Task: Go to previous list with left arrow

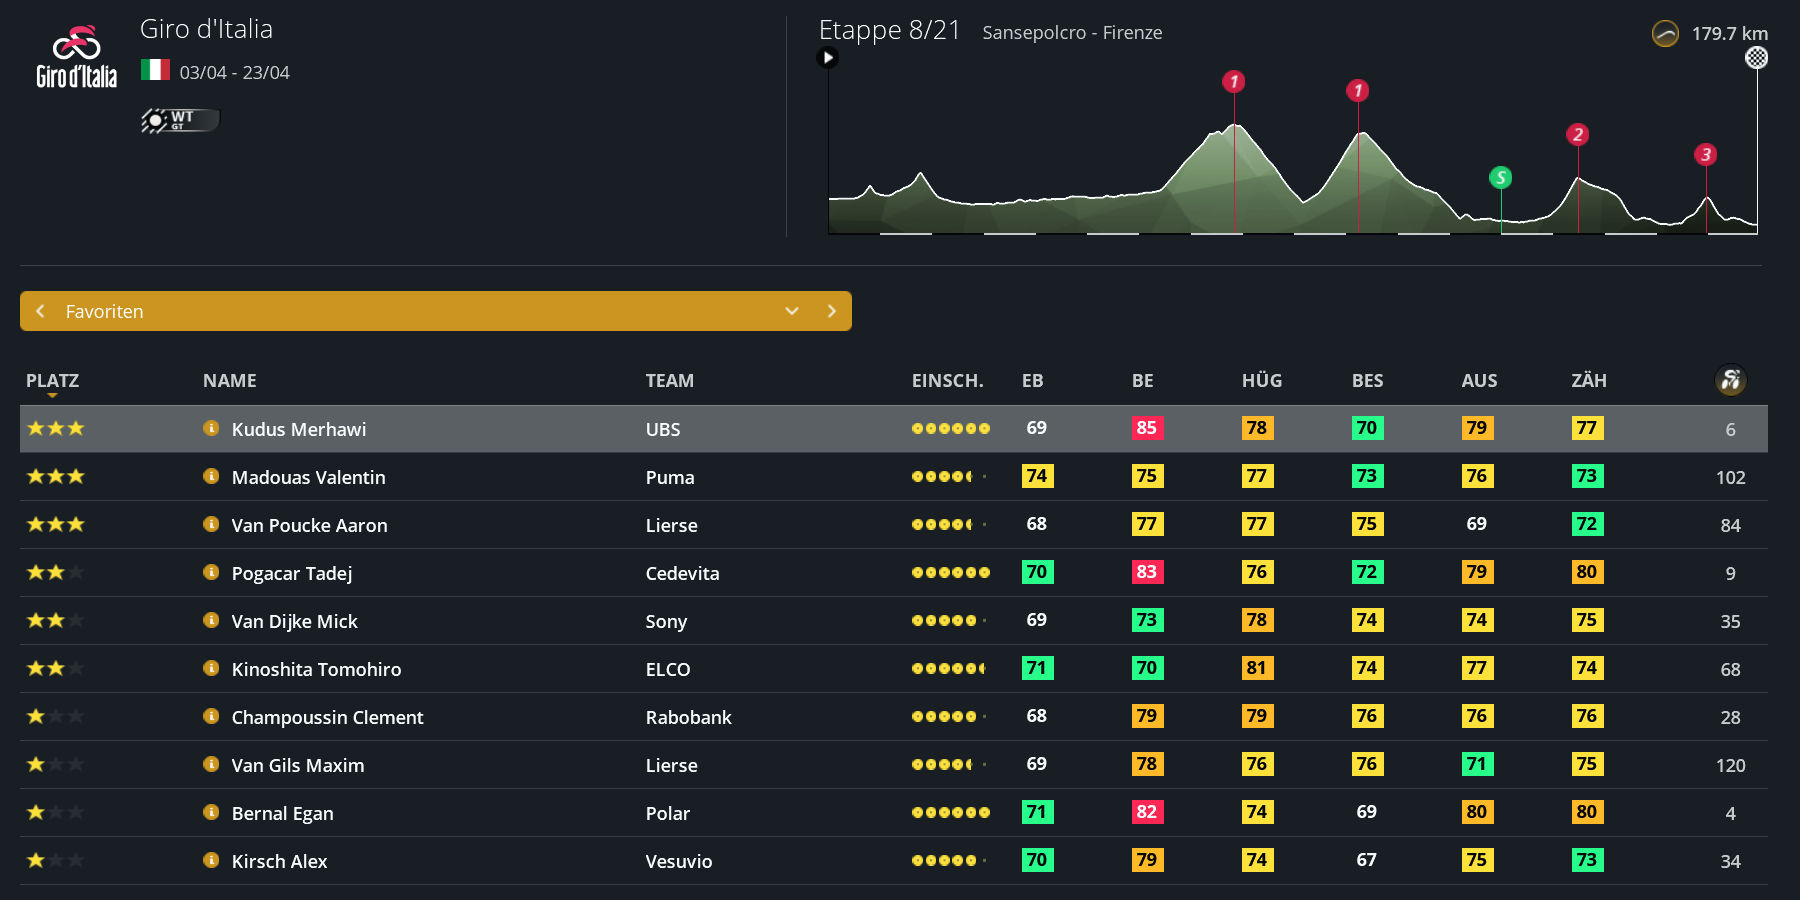Action: click(41, 311)
